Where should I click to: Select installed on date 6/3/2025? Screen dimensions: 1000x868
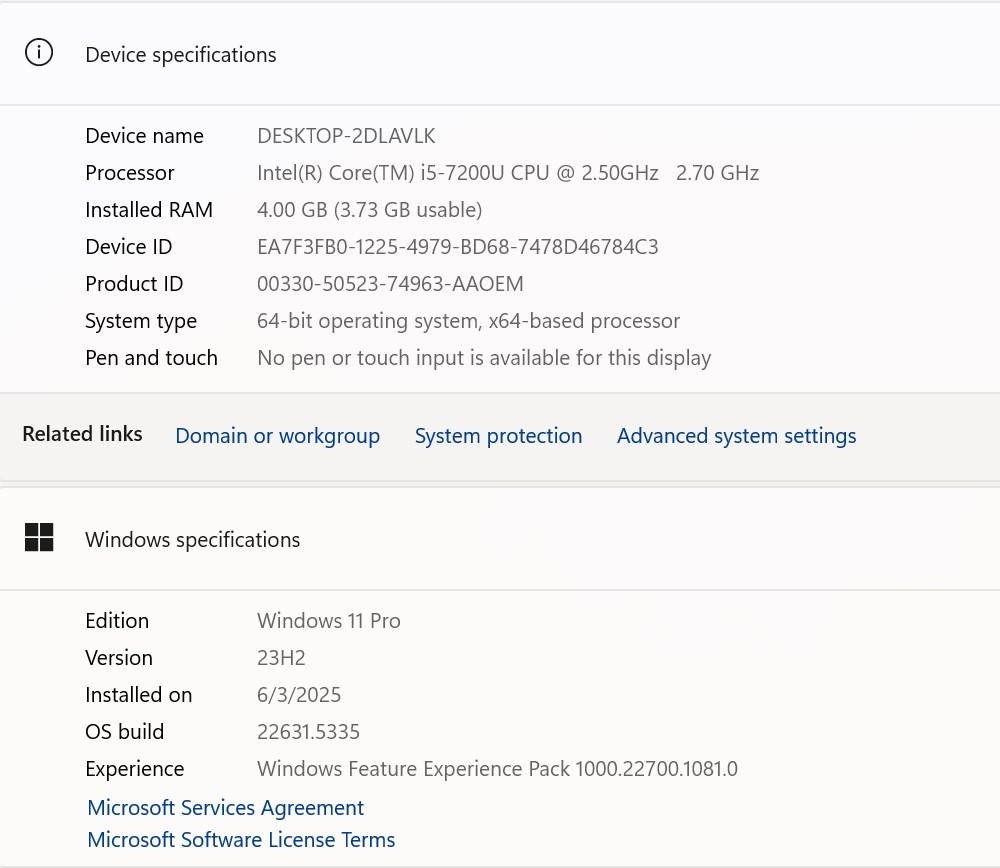(299, 695)
